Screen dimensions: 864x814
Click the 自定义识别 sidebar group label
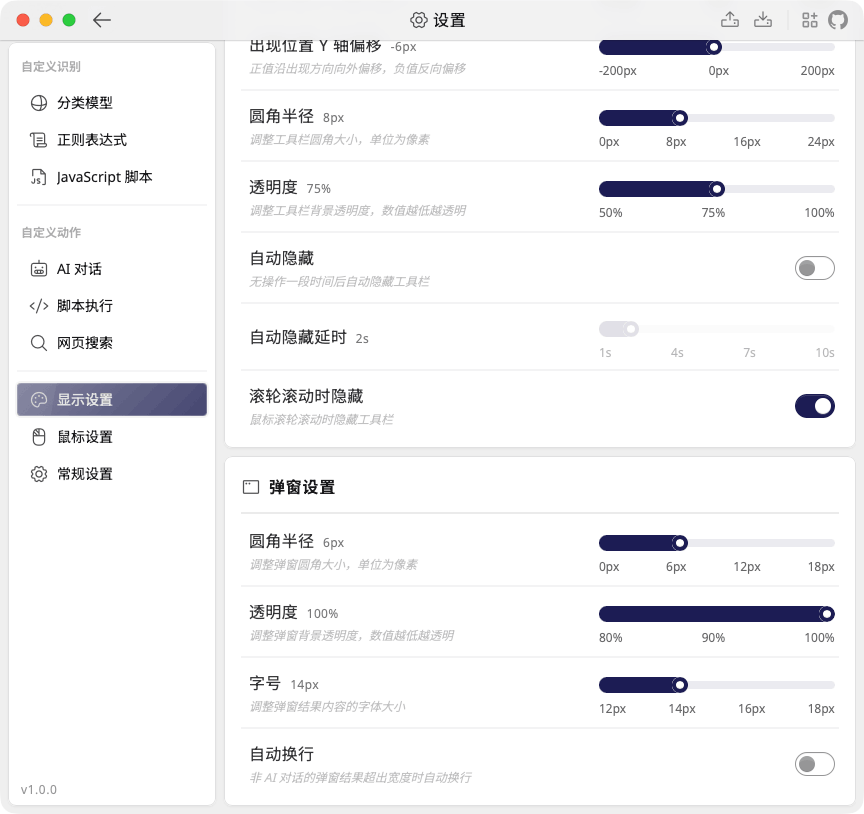pos(51,67)
